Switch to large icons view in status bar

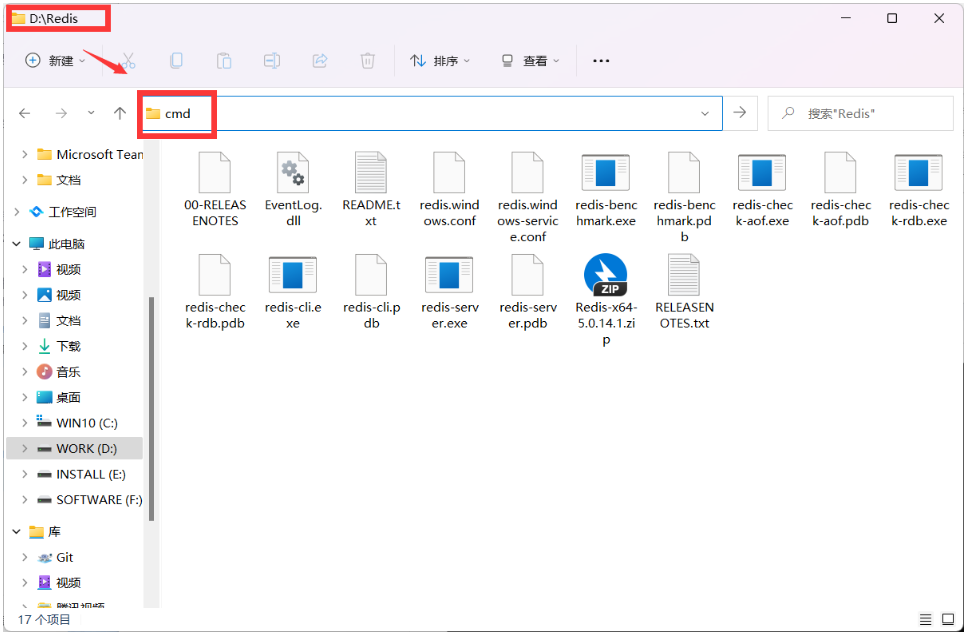coord(947,620)
